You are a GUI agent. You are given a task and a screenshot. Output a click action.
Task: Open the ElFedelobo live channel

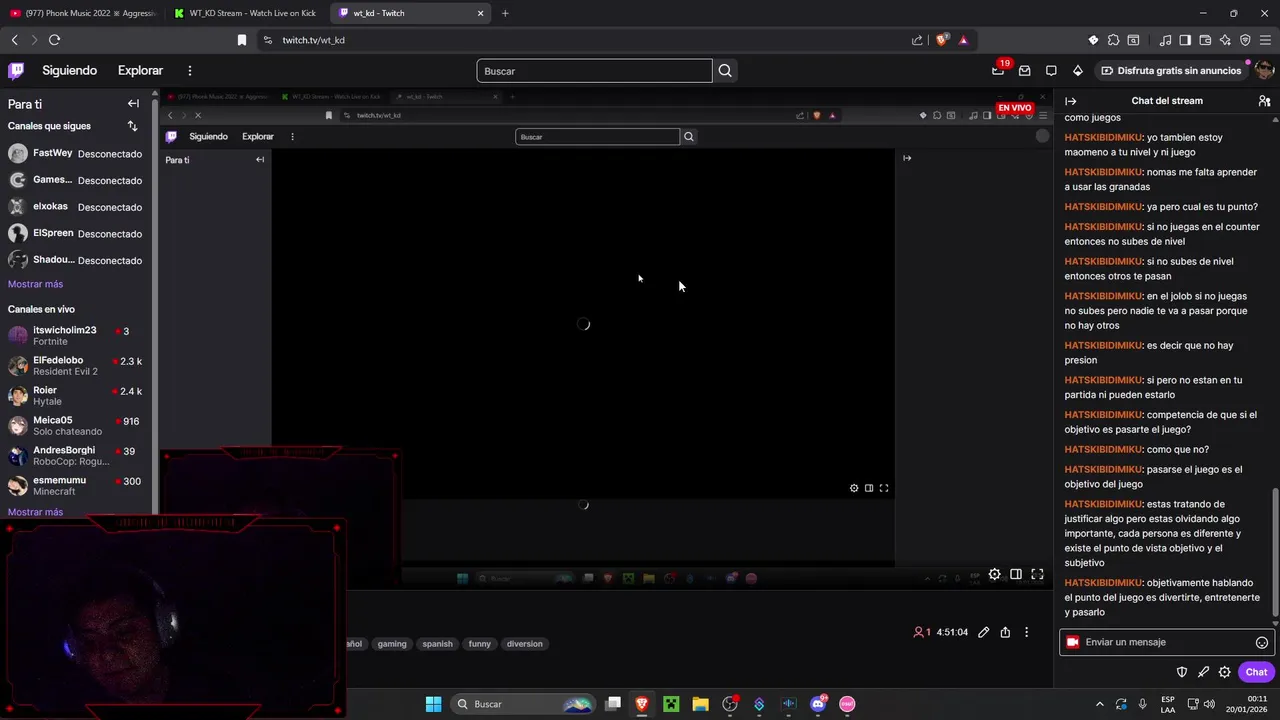click(x=77, y=365)
